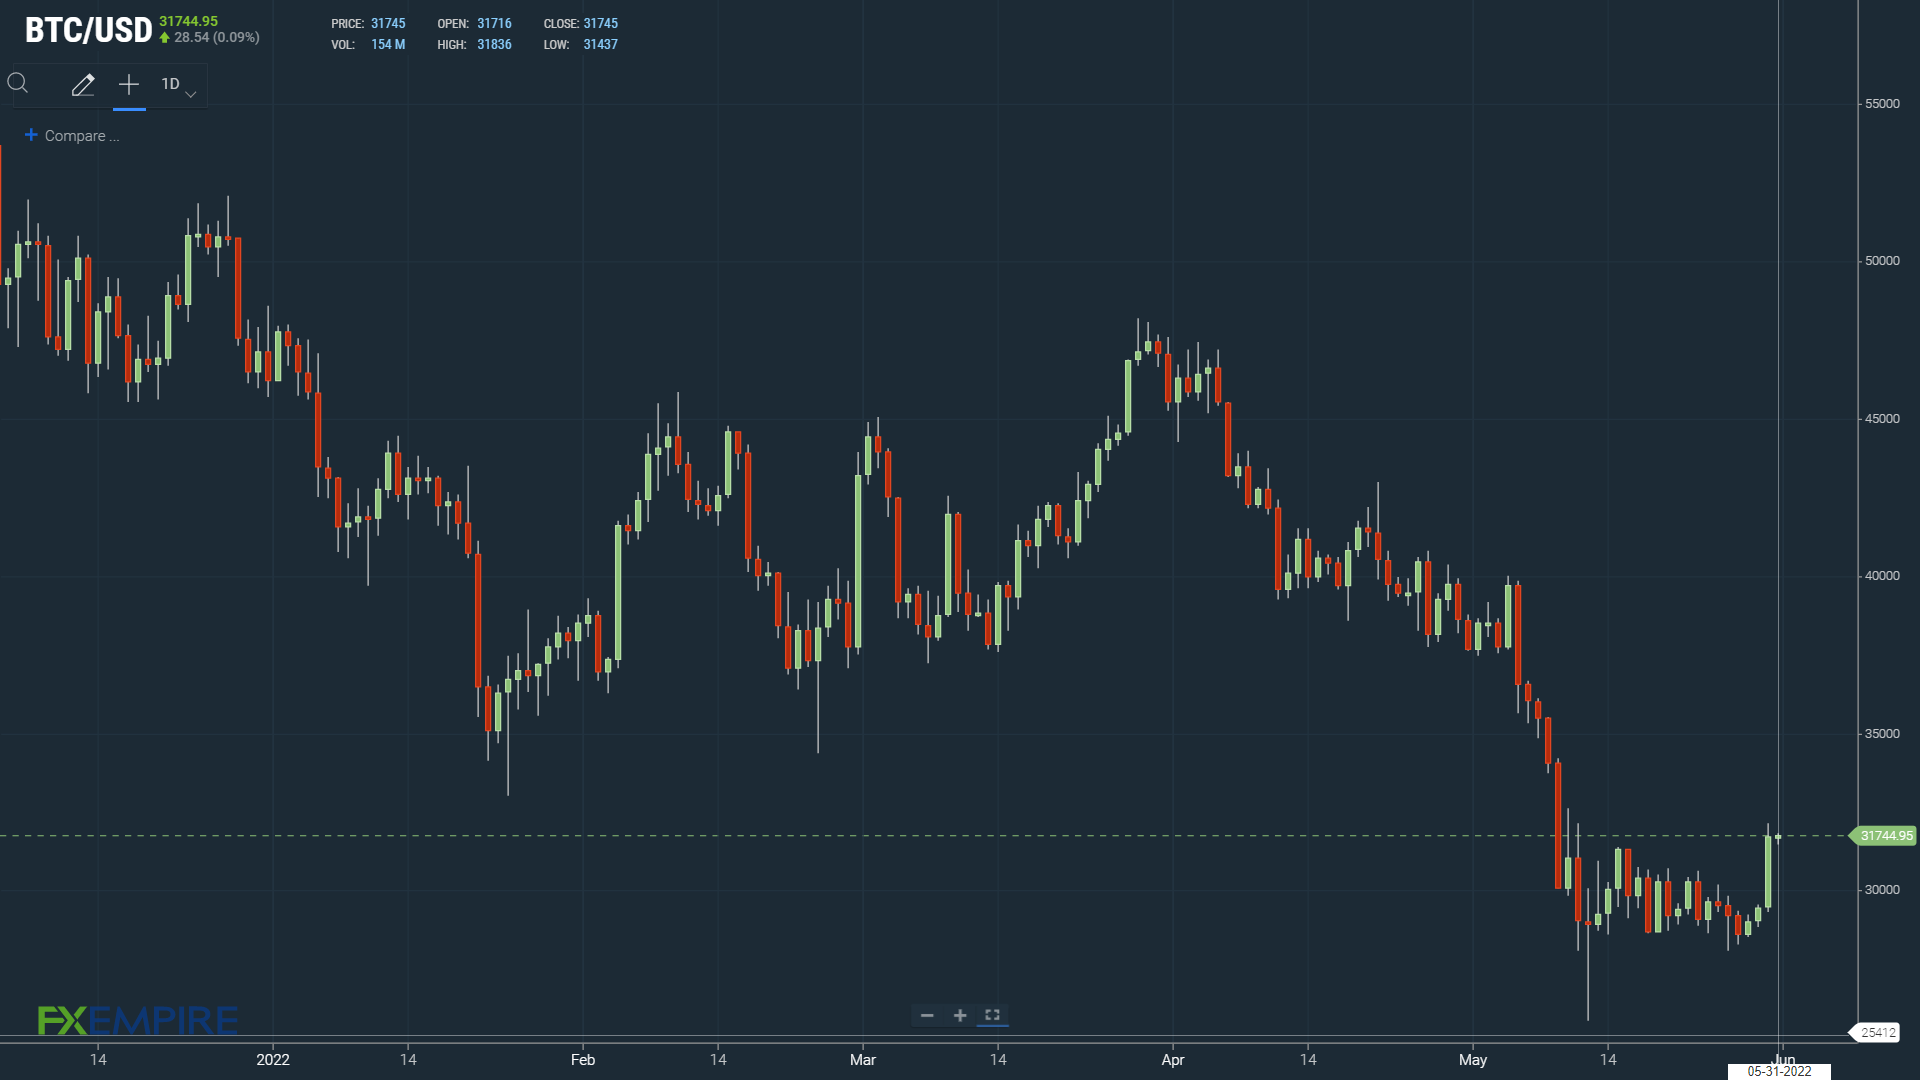1920x1080 pixels.
Task: Click the HIGH 31836 value
Action: 494,45
